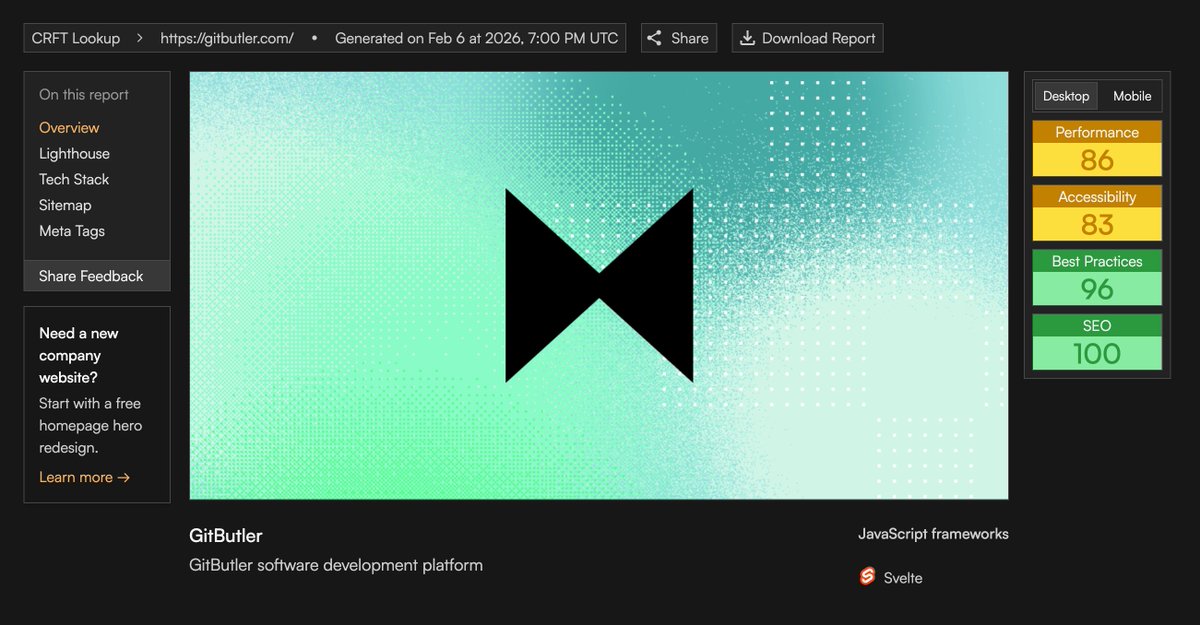Screen dimensions: 1200x625
Task: Click the GitButler preview image
Action: pos(599,285)
